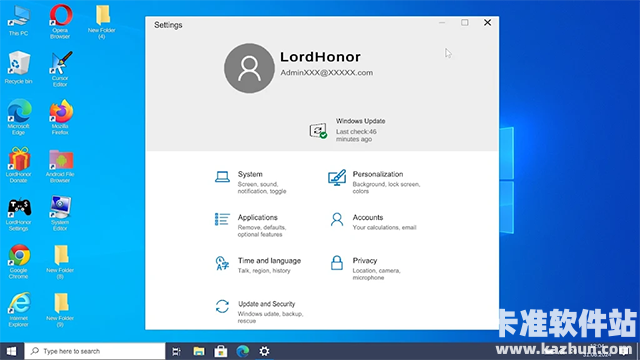This screenshot has width=640, height=360.
Task: Click the Windows Update label
Action: (x=360, y=121)
